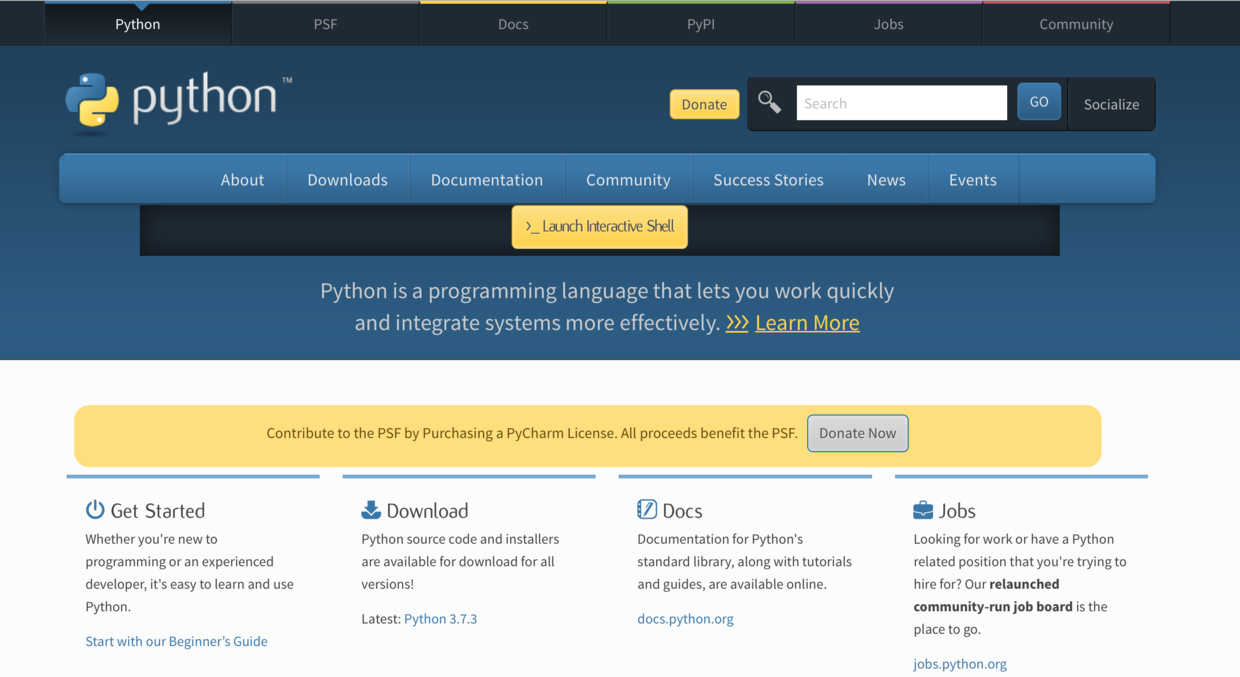Select the Community top tab
Screen dimensions: 1240x677
coord(1076,24)
